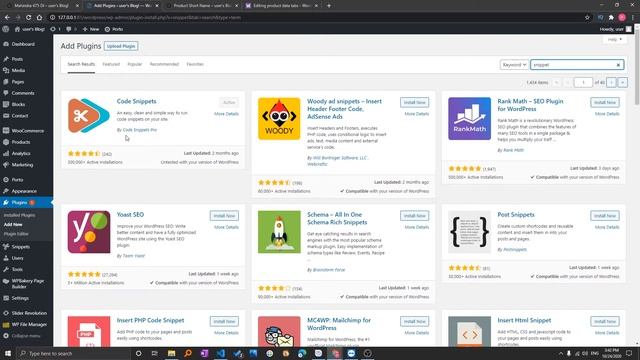Open the Keyword search type dropdown

[514, 65]
